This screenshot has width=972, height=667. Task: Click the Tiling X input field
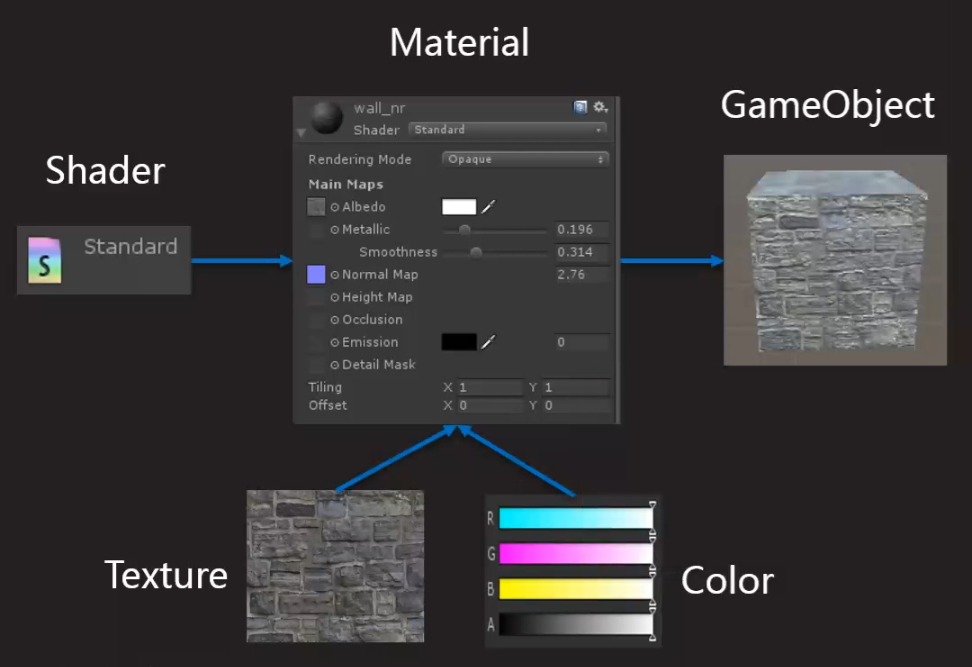point(490,387)
